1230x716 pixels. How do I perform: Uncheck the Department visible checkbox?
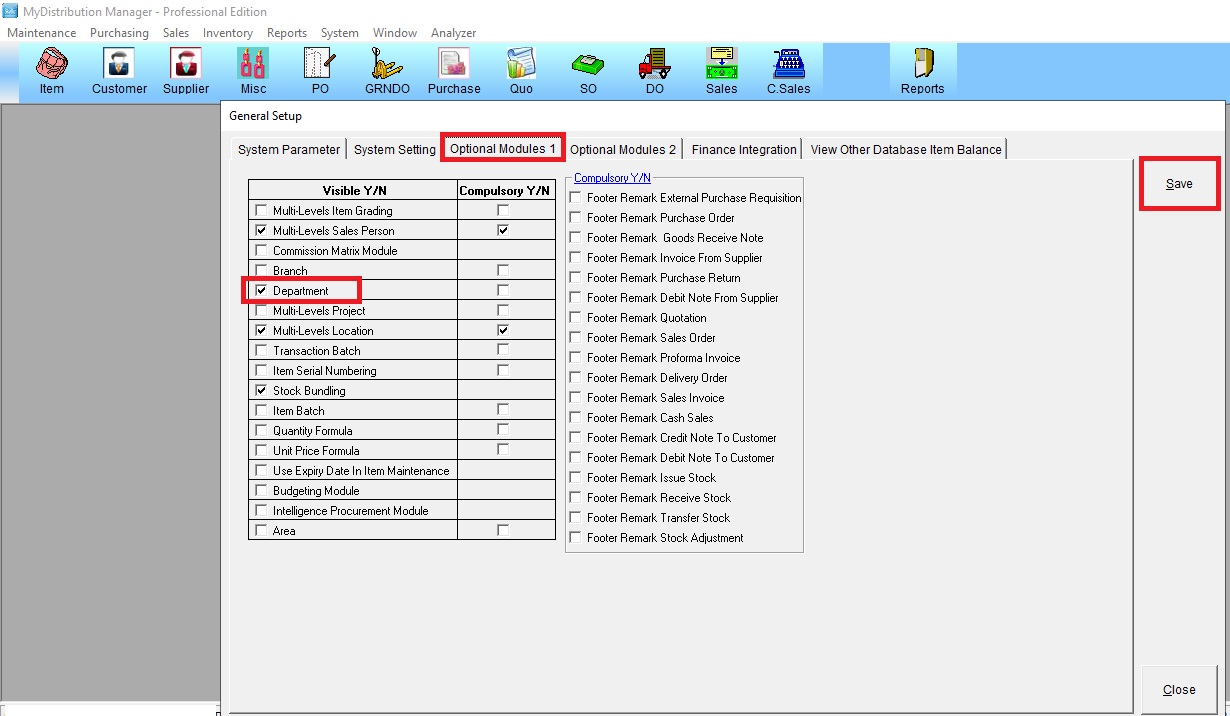point(262,291)
